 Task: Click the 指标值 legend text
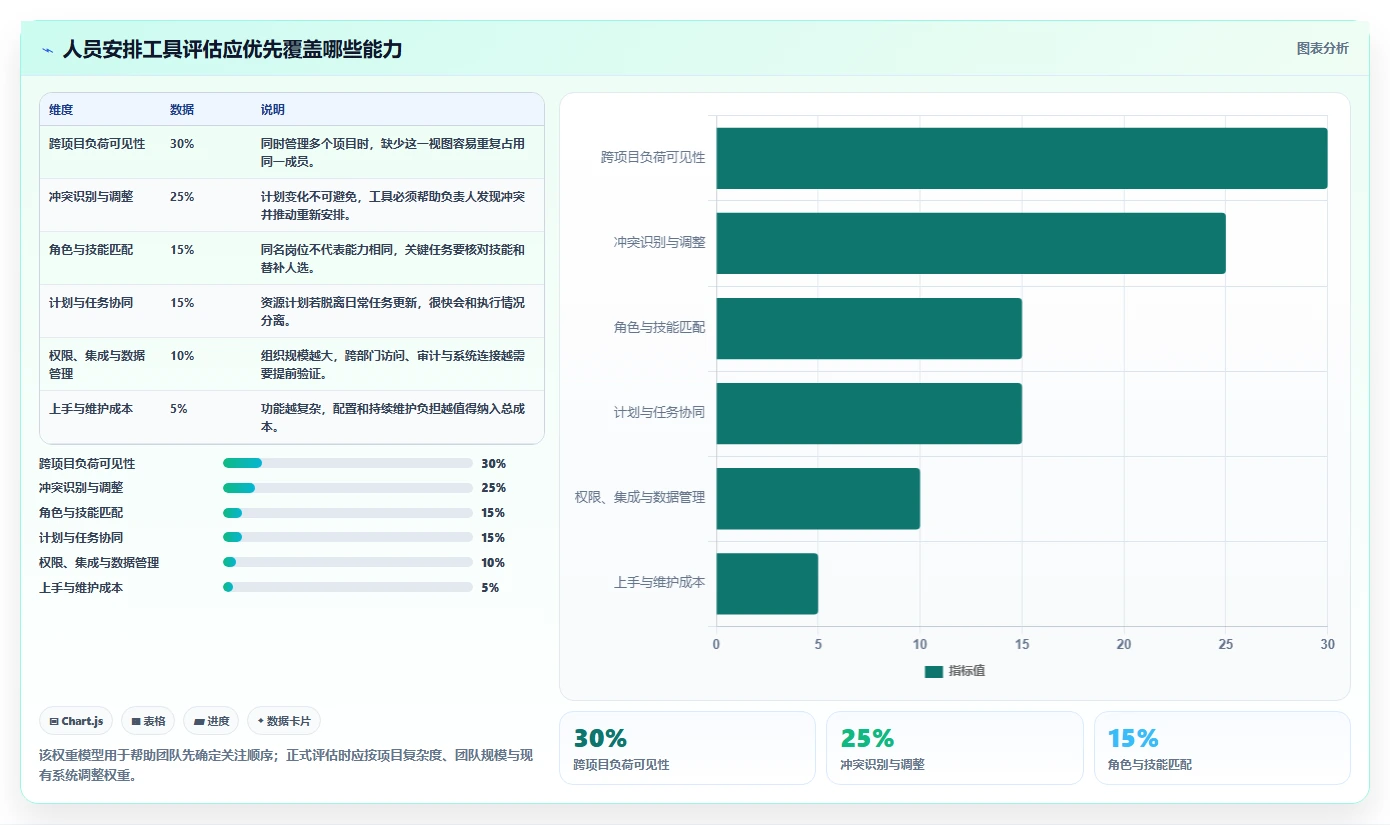coord(967,671)
